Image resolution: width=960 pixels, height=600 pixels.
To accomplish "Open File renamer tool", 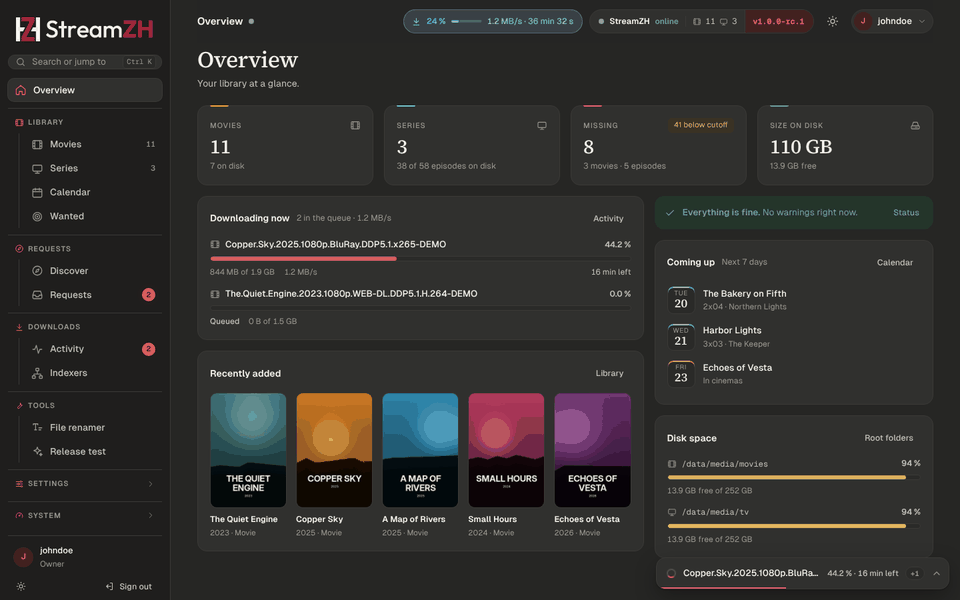I will coord(91,427).
